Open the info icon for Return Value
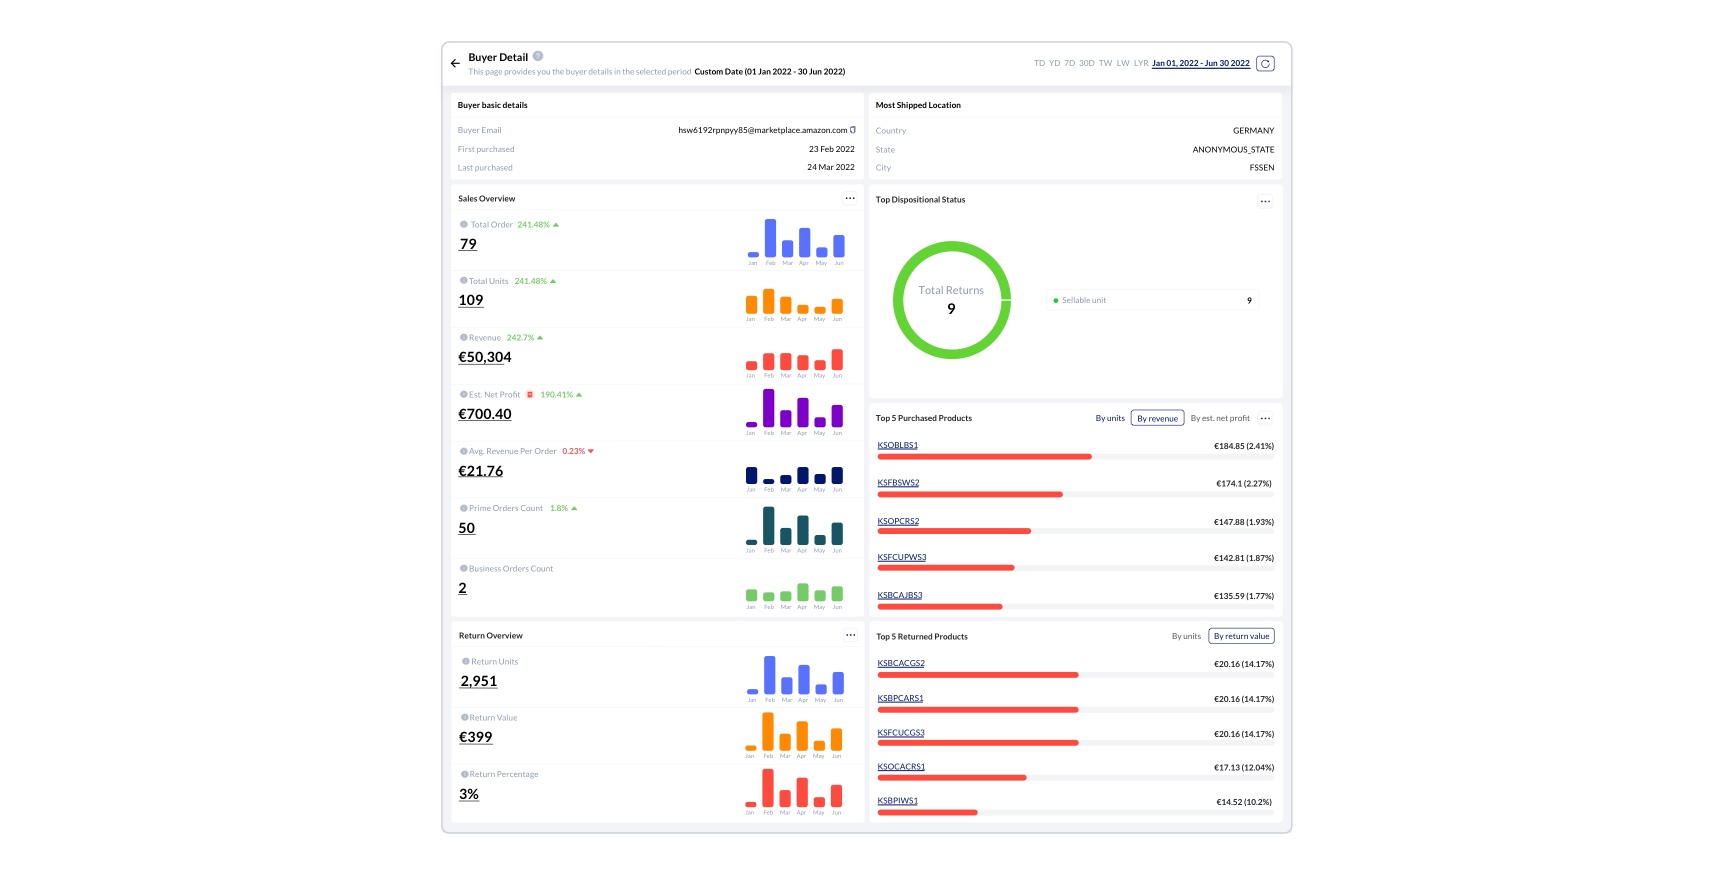Screen dimensions: 1734x876 coord(464,717)
